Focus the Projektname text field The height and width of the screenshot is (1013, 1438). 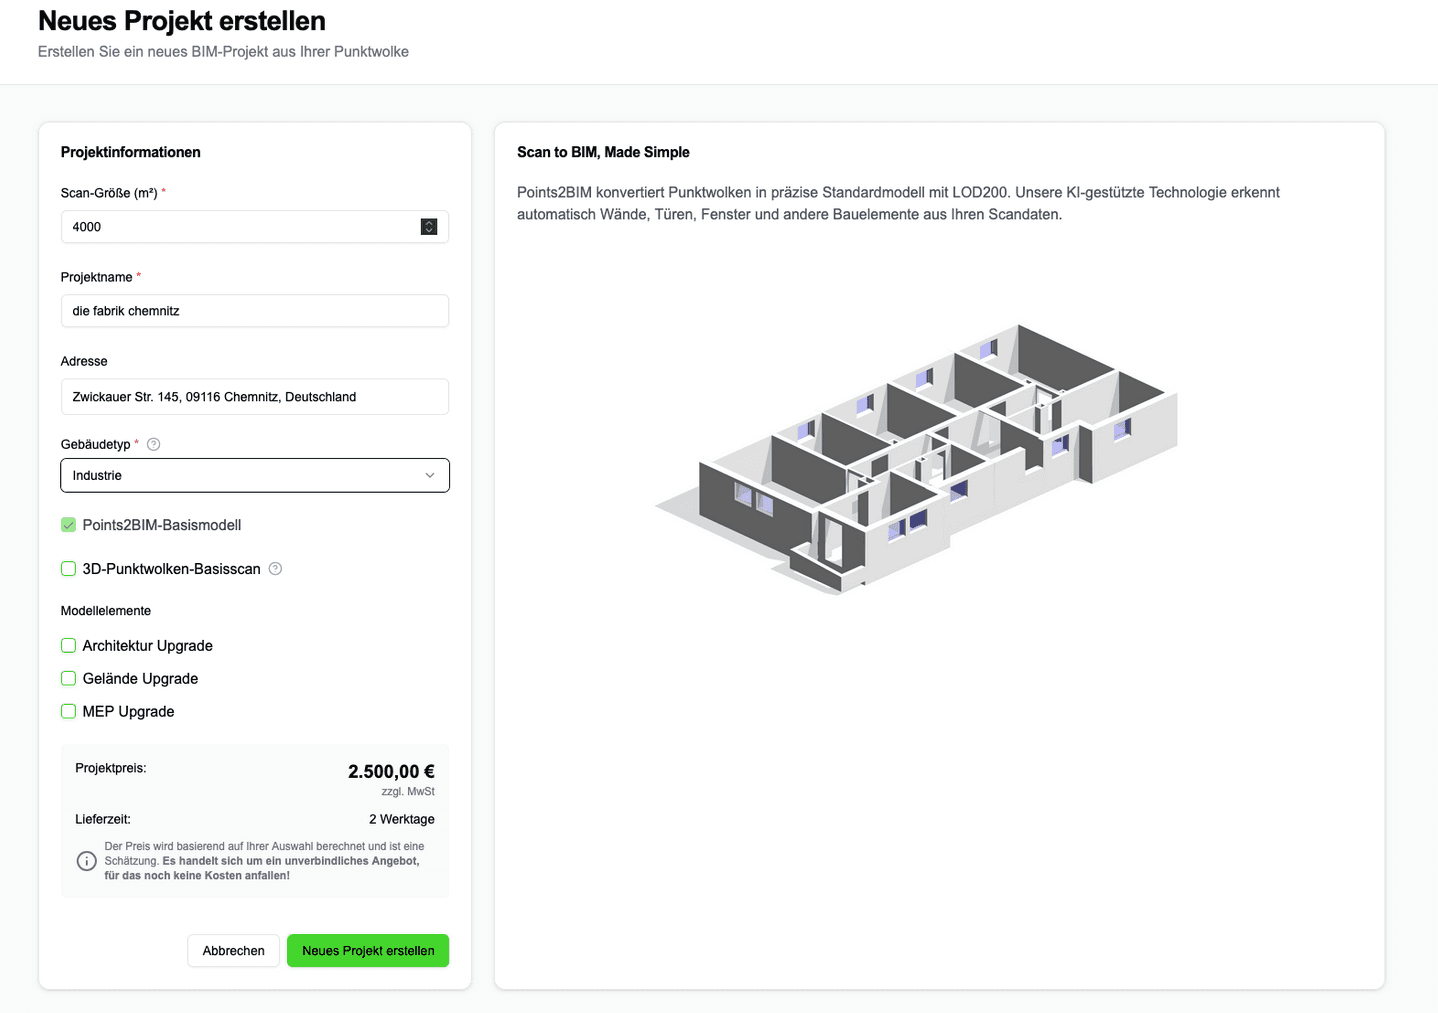(x=254, y=311)
